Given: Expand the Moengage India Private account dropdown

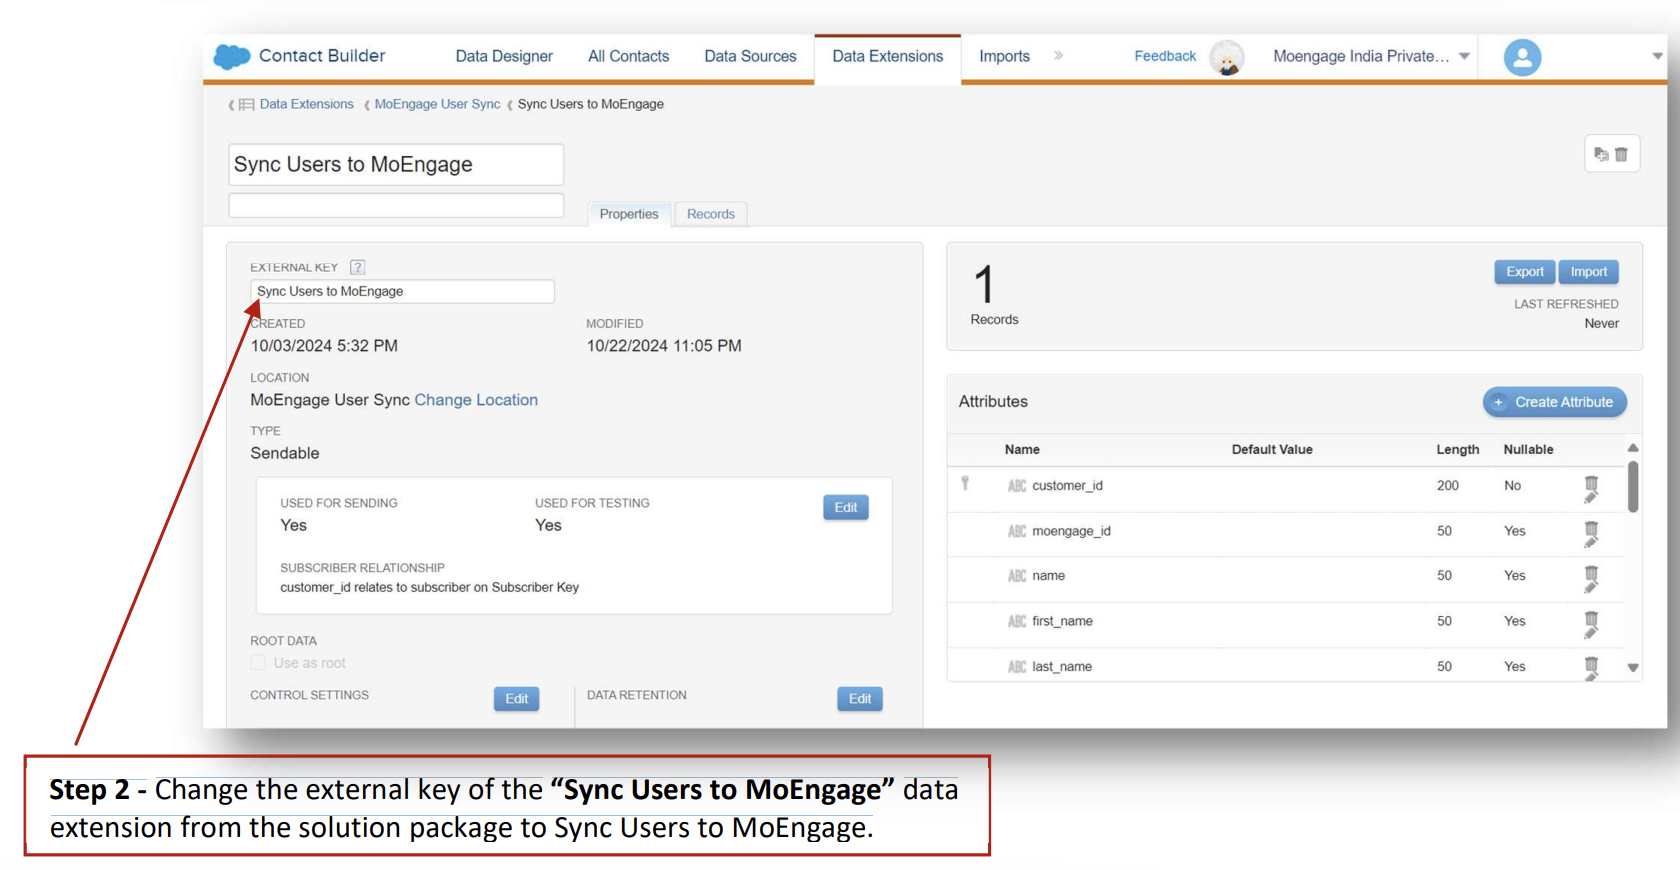Looking at the screenshot, I should pos(1464,57).
